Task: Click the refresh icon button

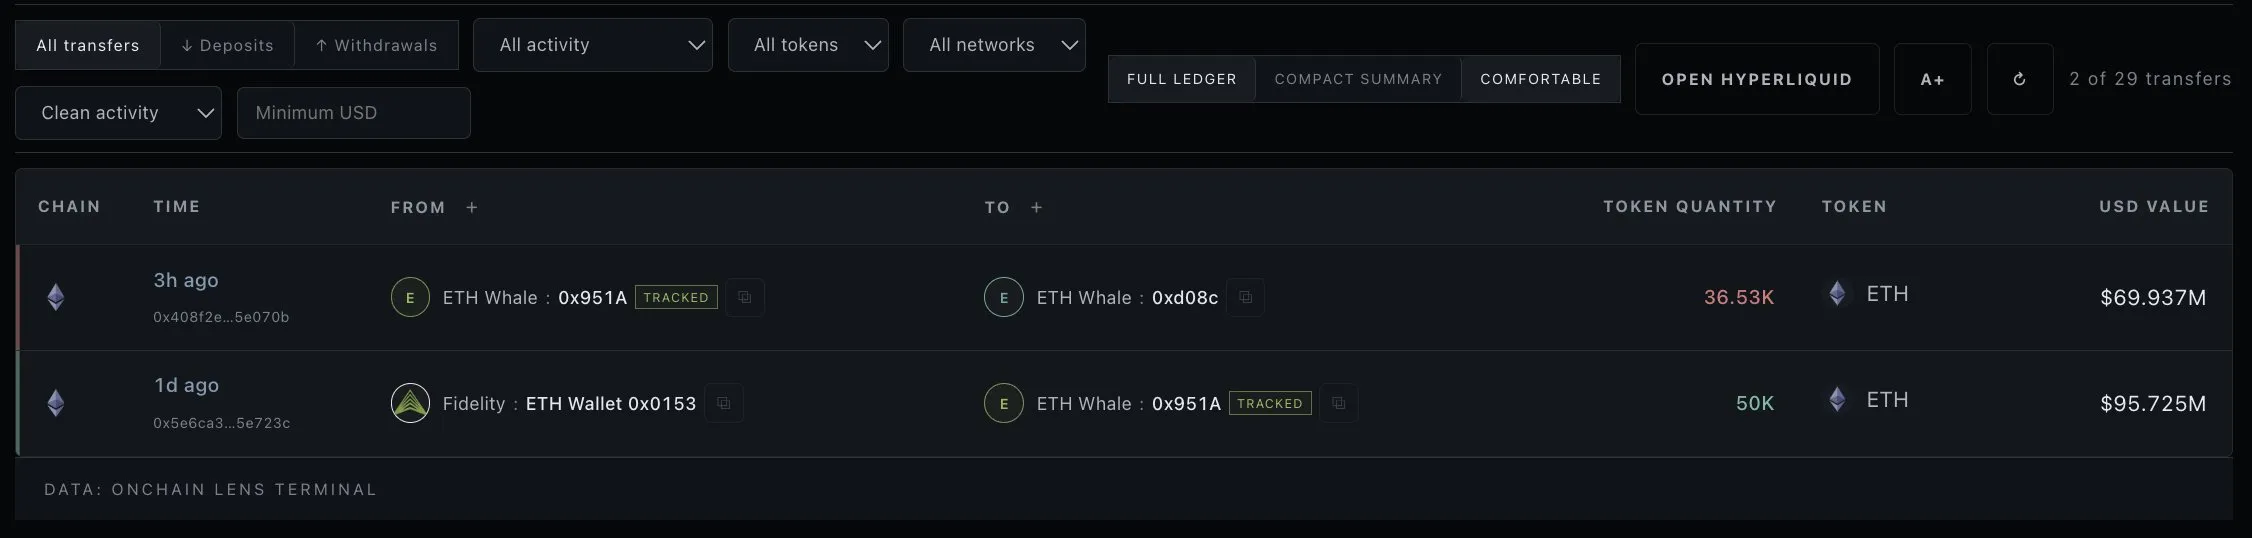Action: coord(2019,79)
